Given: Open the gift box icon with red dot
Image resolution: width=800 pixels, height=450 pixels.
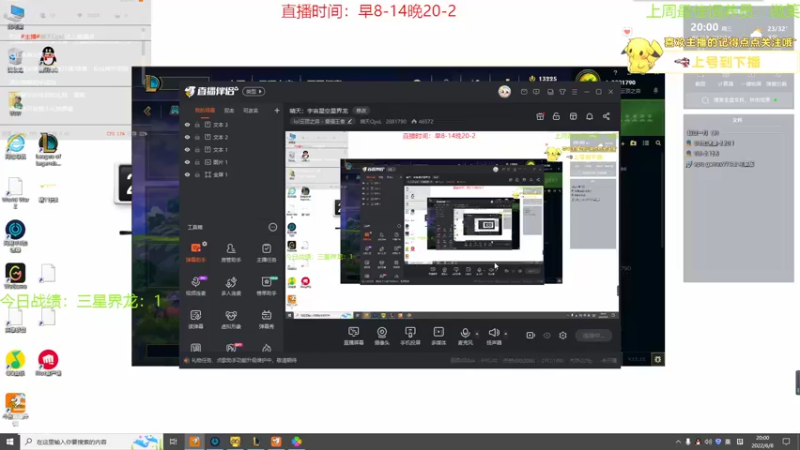Looking at the screenshot, I should coord(540,116).
